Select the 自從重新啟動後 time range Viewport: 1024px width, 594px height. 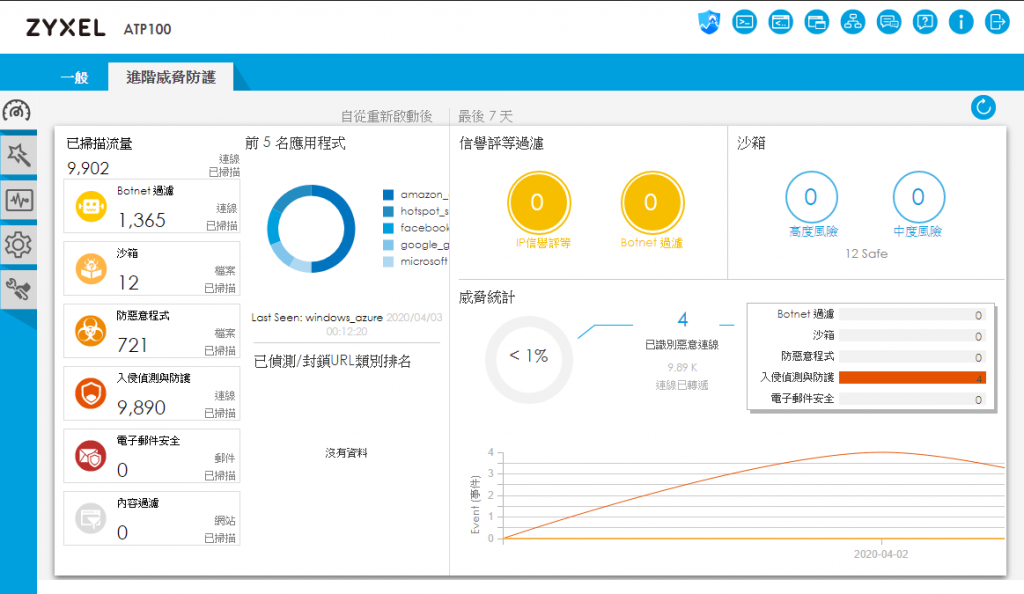coord(387,116)
